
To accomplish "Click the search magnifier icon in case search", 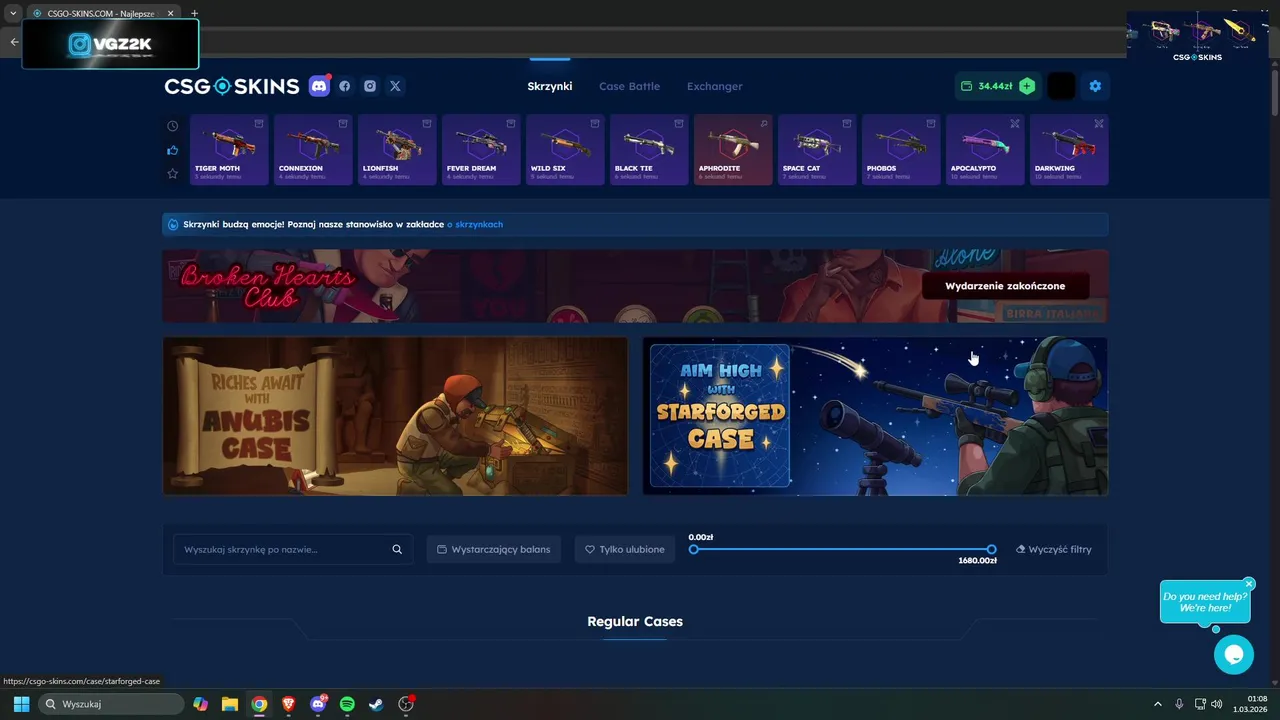I will click(x=397, y=549).
